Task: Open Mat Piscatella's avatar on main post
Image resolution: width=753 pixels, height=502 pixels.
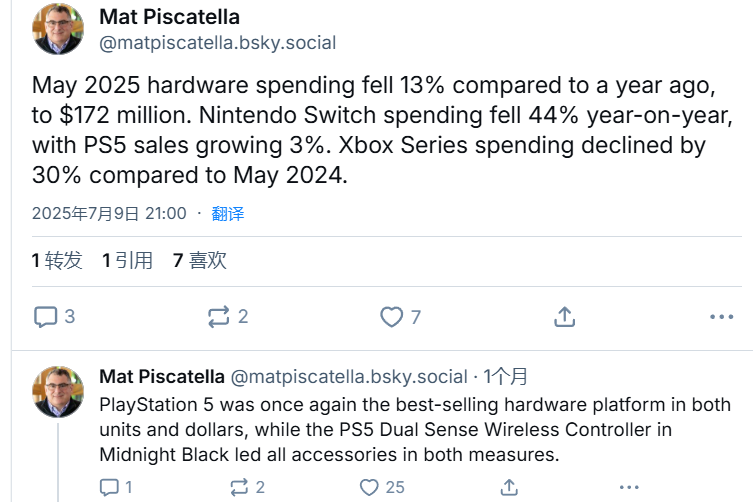Action: [58, 29]
